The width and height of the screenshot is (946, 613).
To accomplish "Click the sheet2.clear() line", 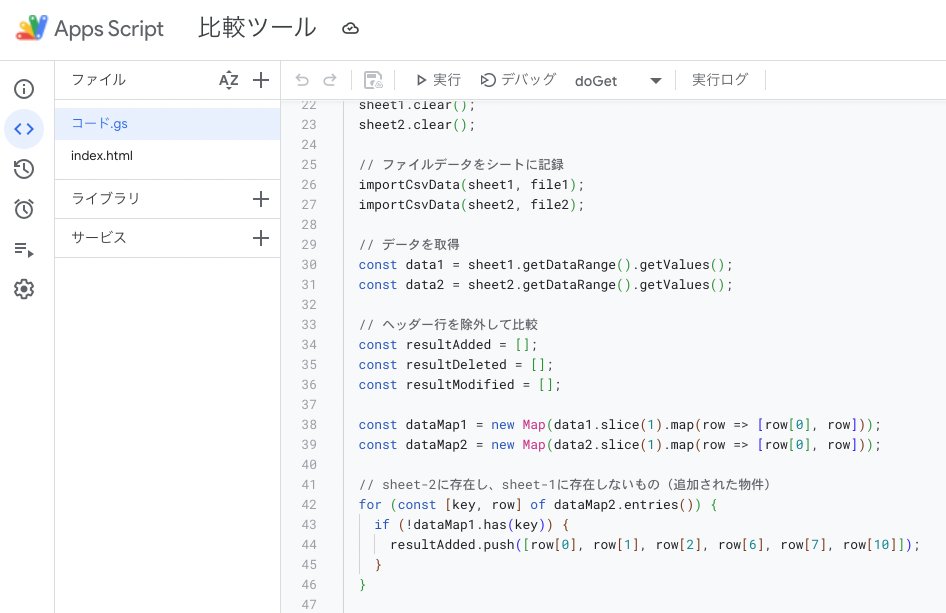I will (417, 125).
